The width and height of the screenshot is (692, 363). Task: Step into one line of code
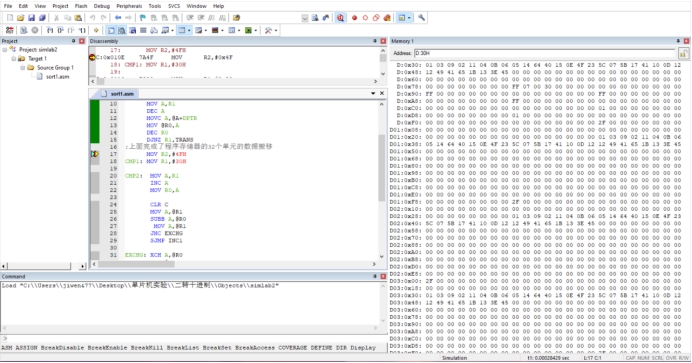click(x=49, y=30)
